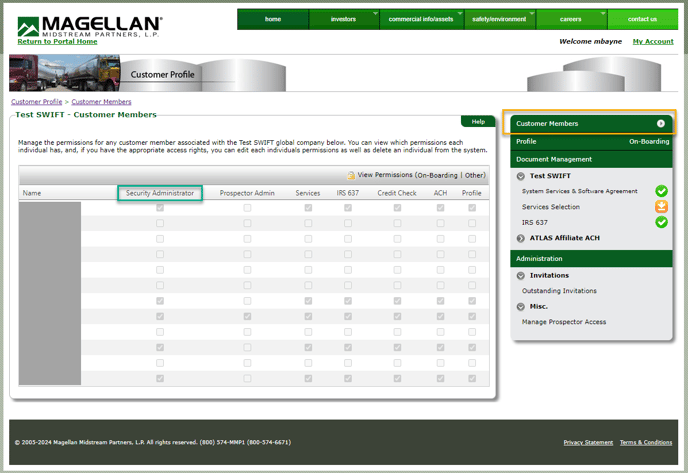Click the trucks banner image
This screenshot has height=473, width=688.
tap(64, 73)
